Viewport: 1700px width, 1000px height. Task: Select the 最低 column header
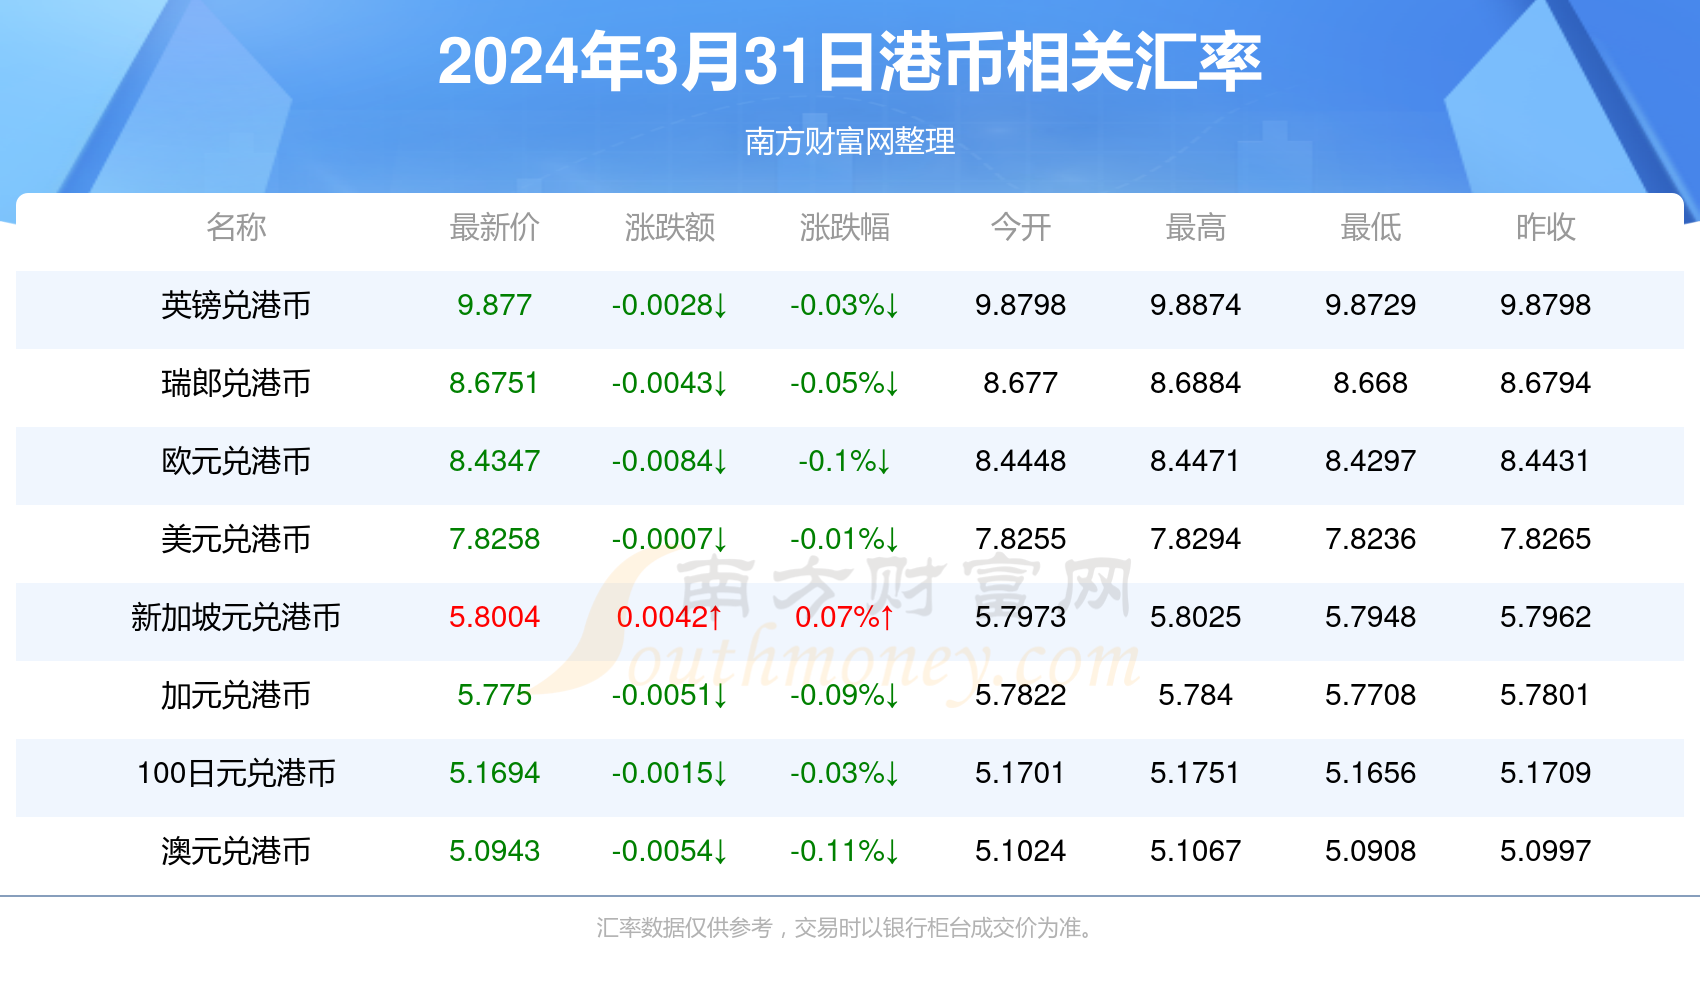pos(1370,228)
